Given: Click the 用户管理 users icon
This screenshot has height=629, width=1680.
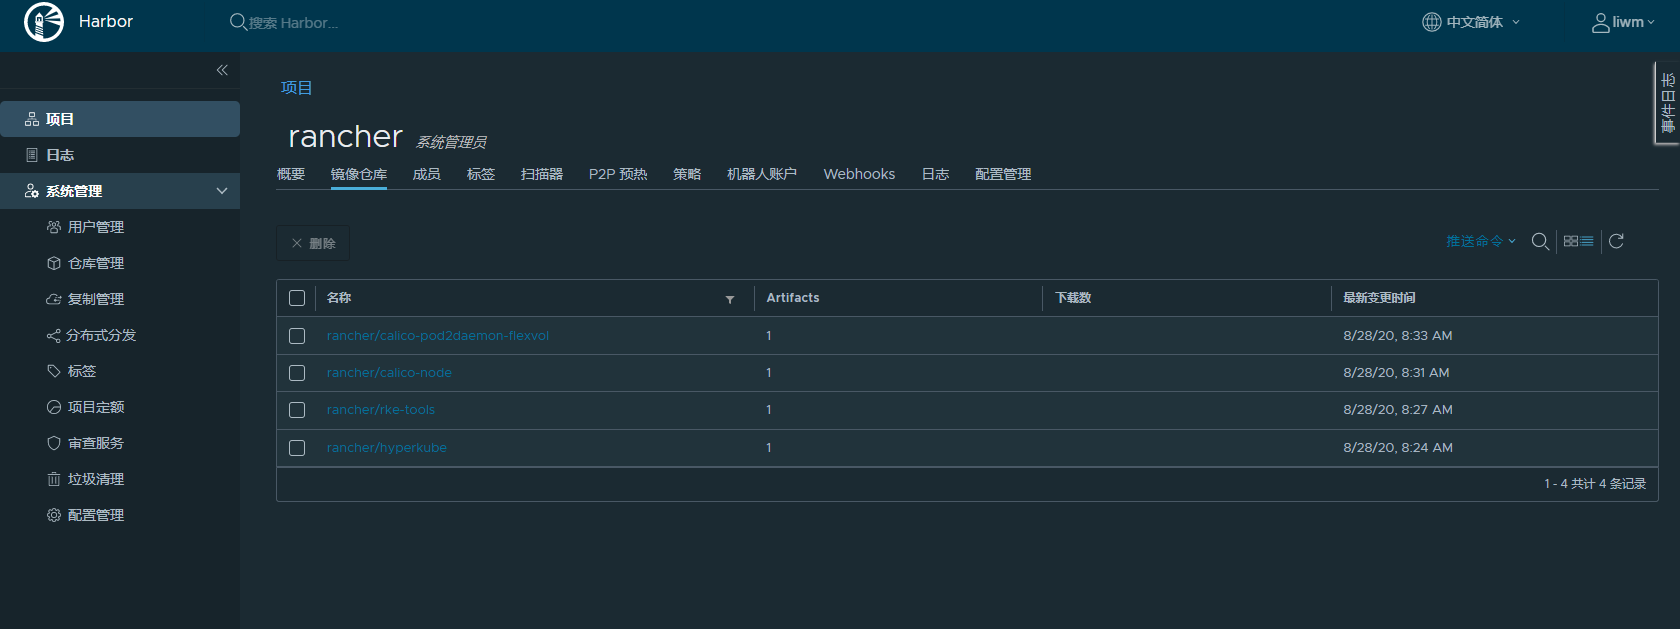Looking at the screenshot, I should click(54, 227).
